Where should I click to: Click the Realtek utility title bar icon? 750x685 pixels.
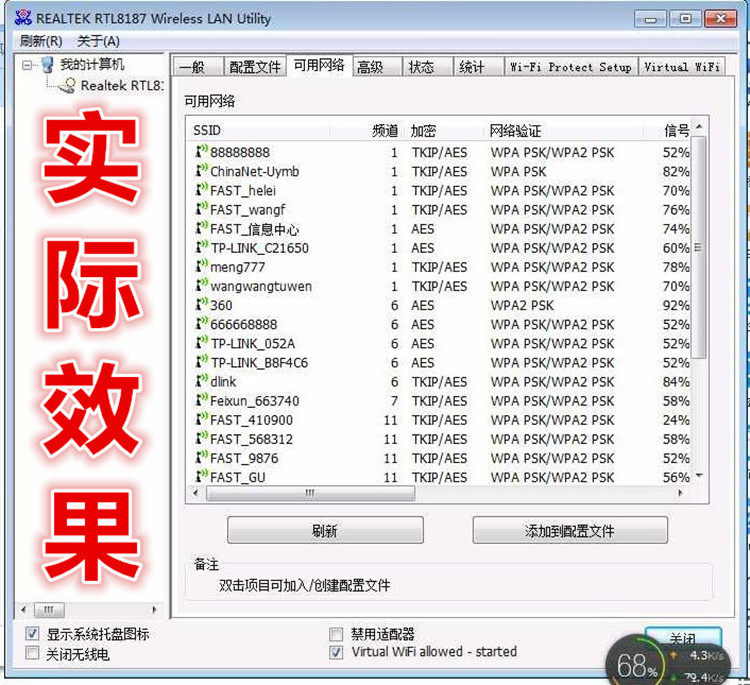pos(22,18)
